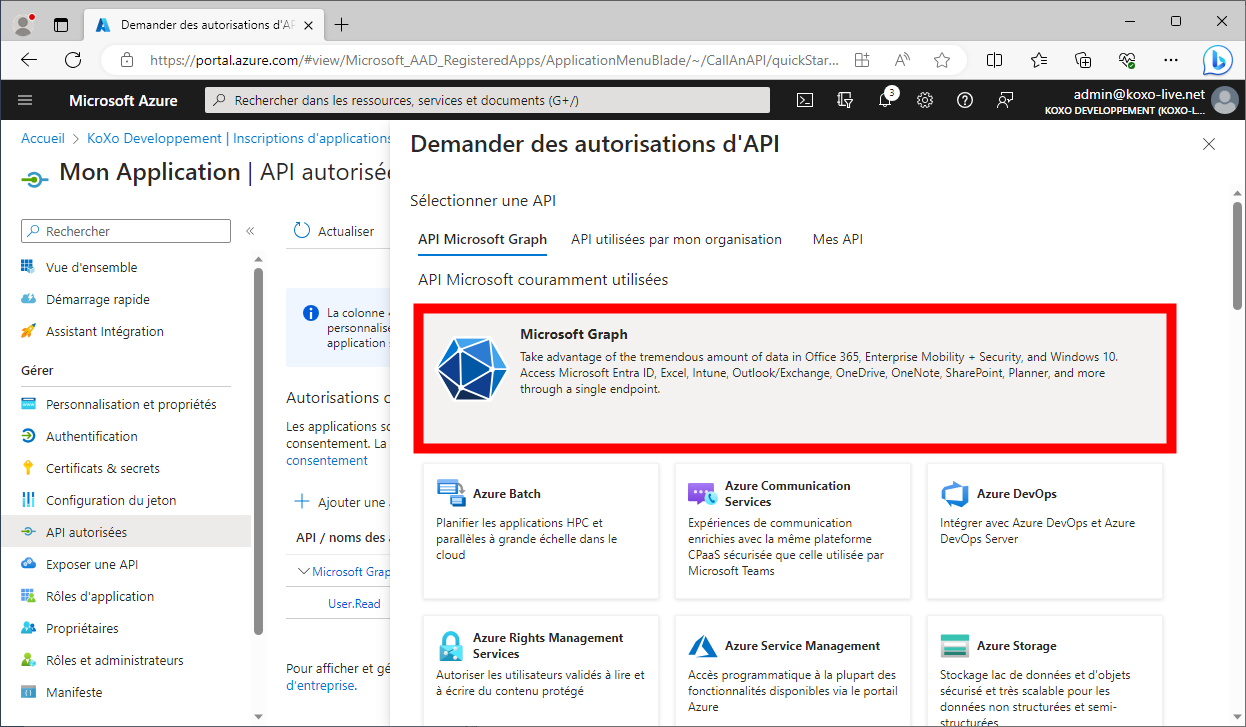Click the Azure DevOps icon
This screenshot has height=727, width=1246.
pyautogui.click(x=955, y=494)
